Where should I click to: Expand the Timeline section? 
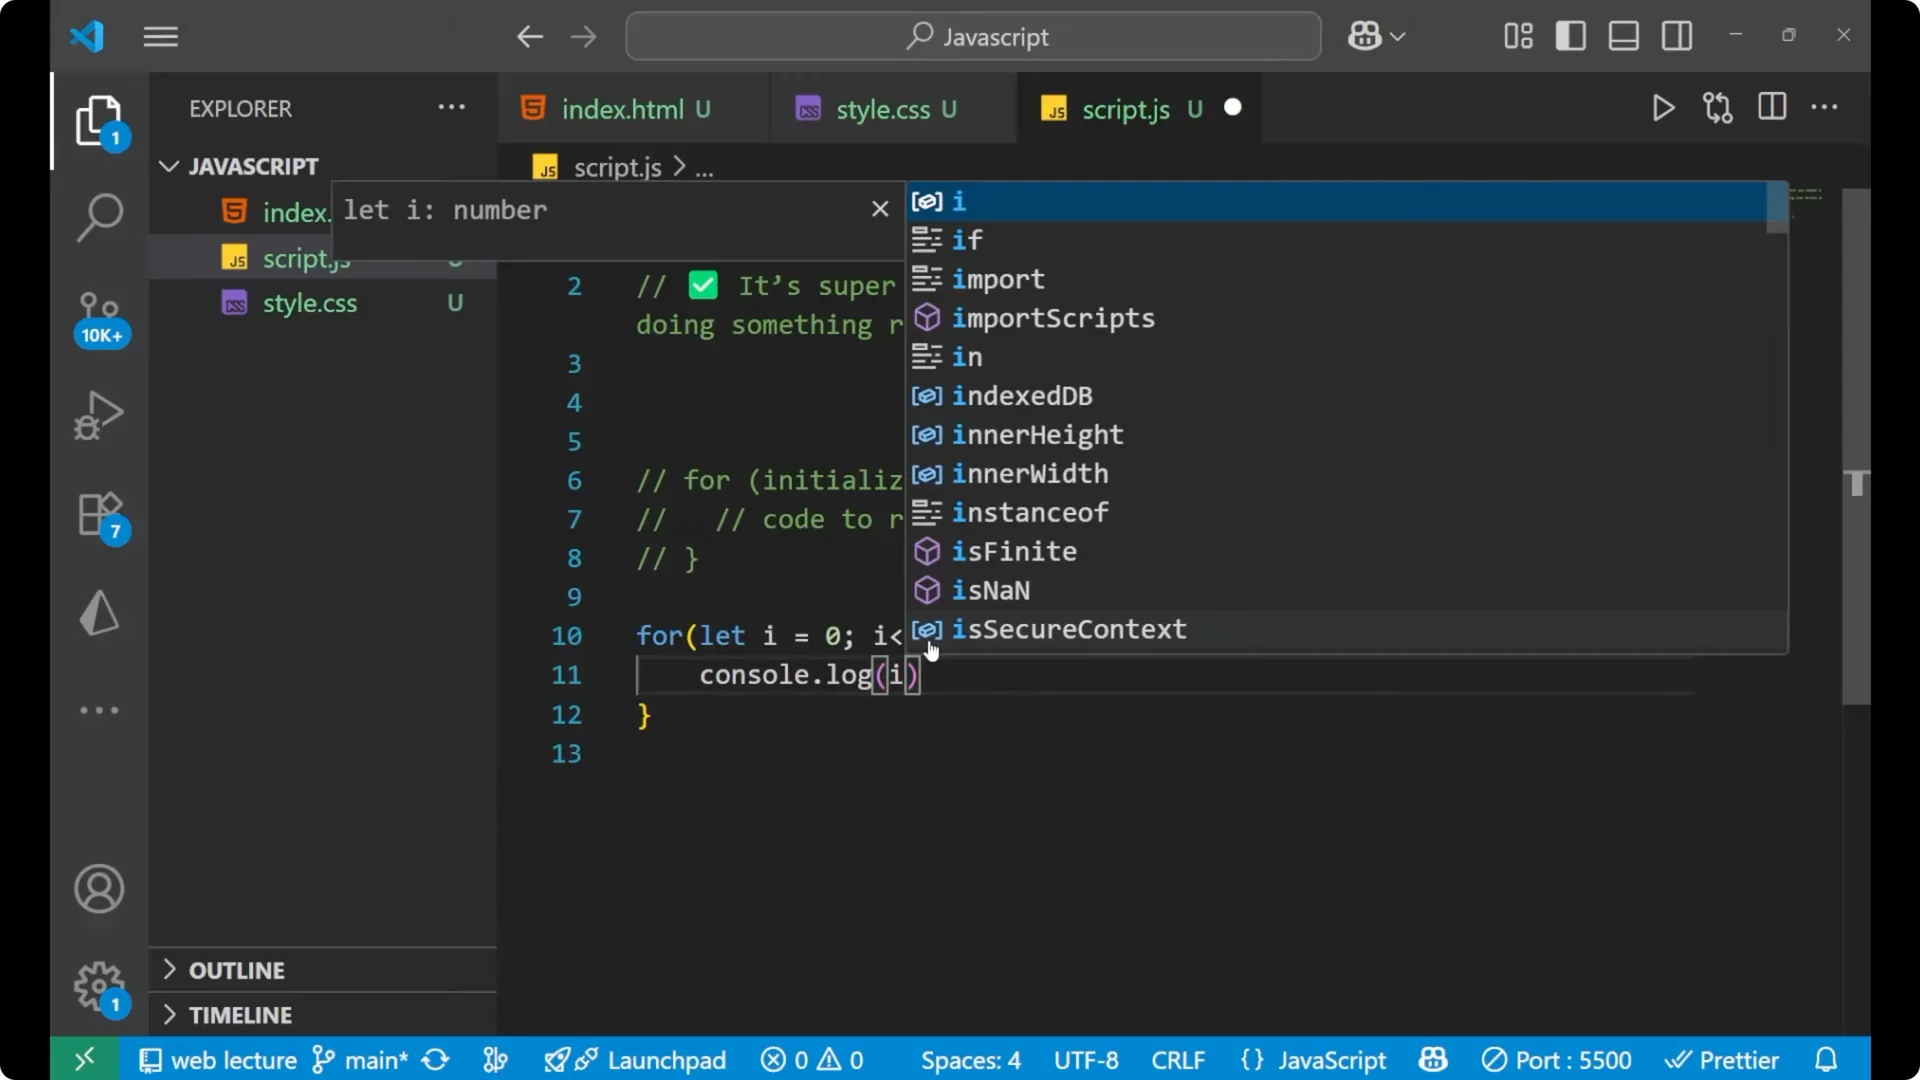[x=240, y=1015]
